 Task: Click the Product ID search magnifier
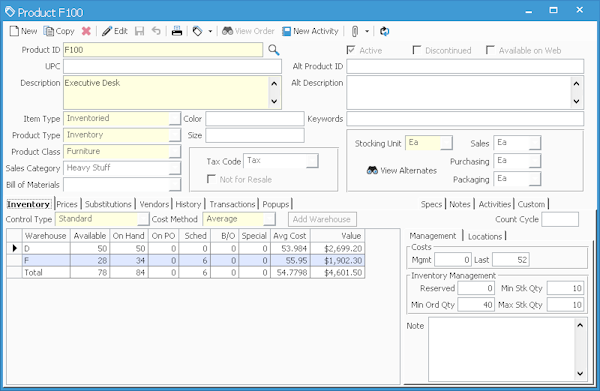click(274, 50)
